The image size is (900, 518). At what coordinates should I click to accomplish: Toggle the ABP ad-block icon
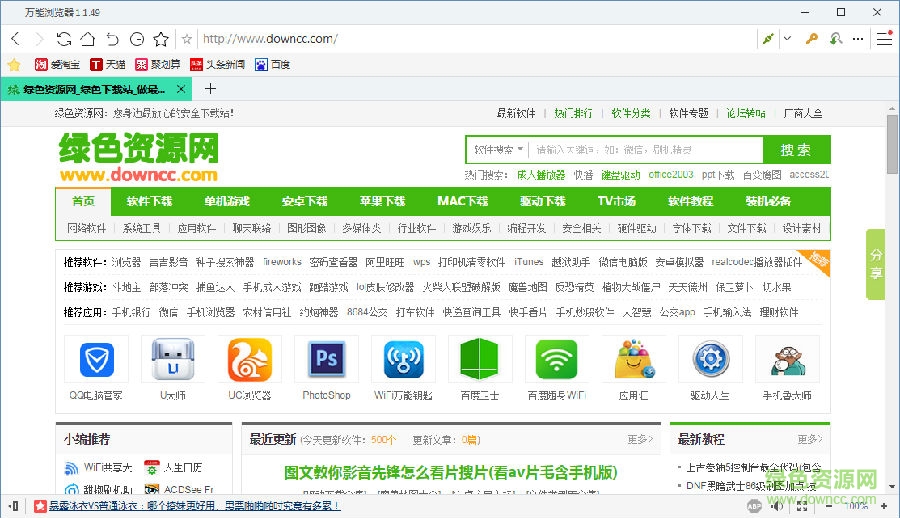754,506
